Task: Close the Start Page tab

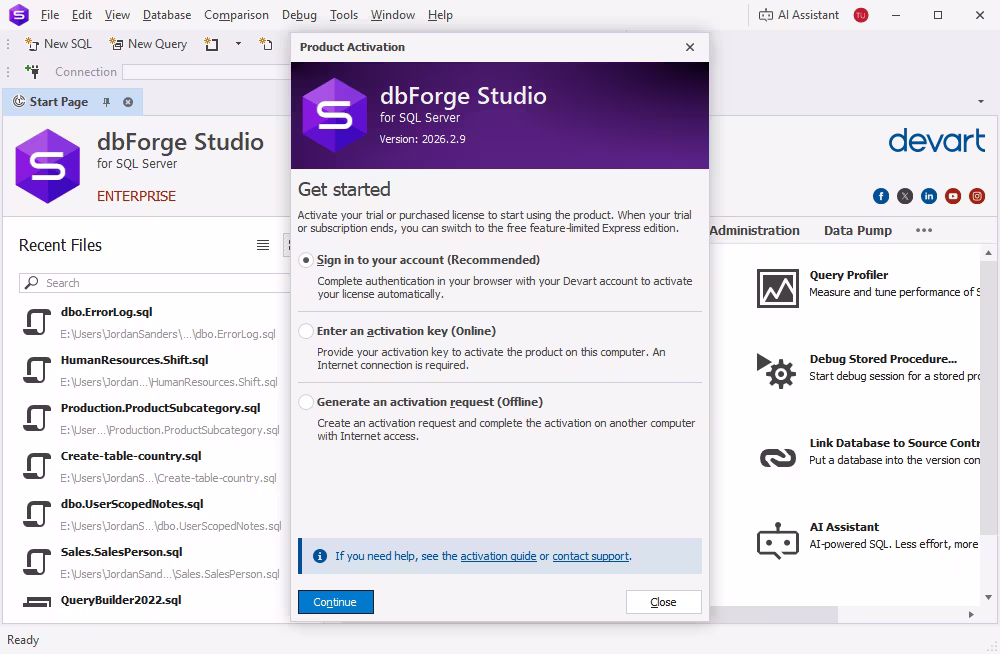Action: tap(128, 102)
